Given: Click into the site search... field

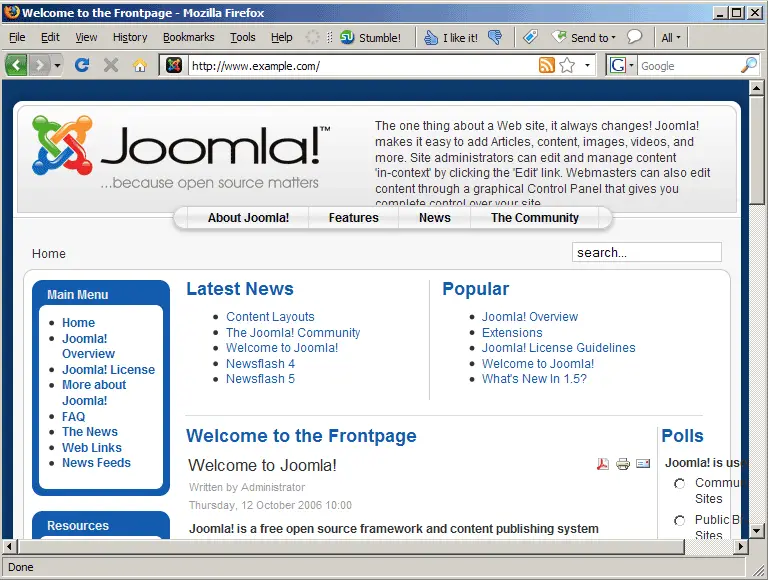Looking at the screenshot, I should (647, 252).
